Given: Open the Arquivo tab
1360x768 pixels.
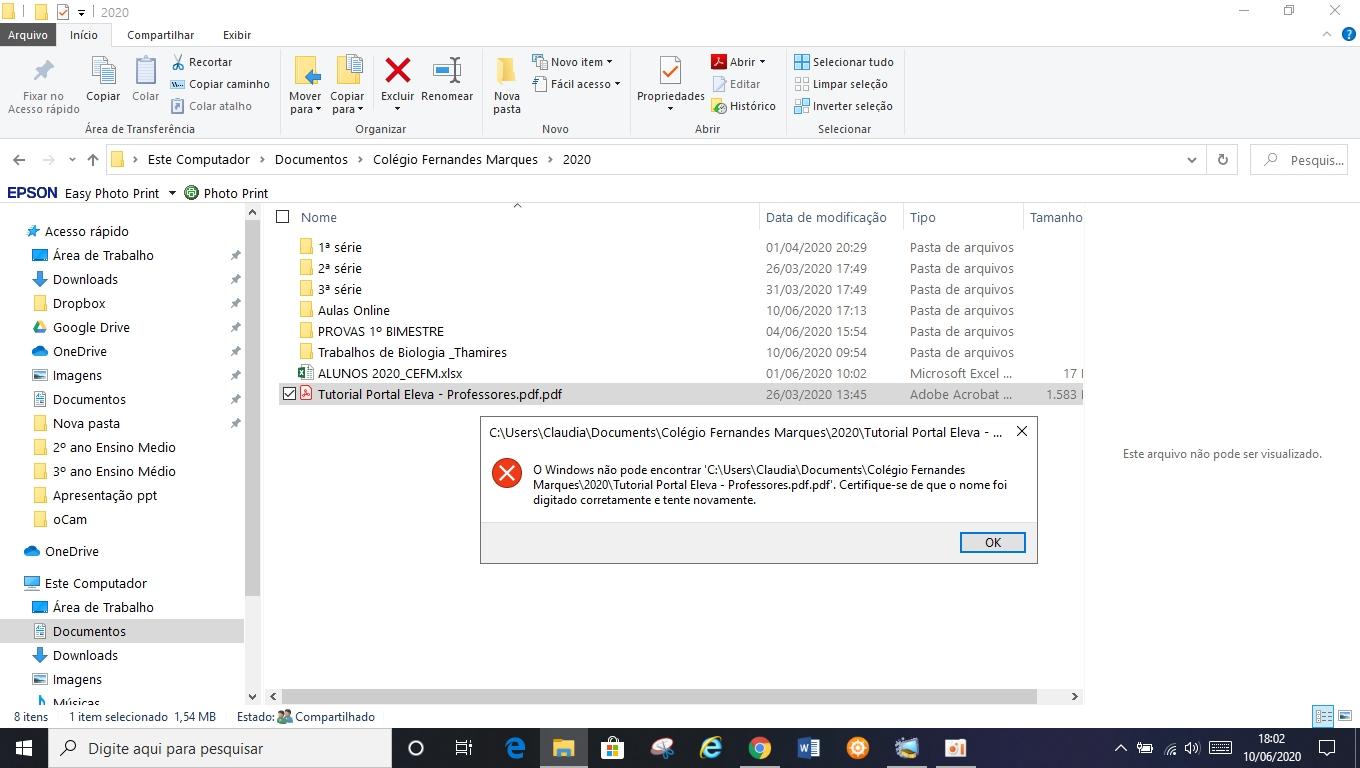Looking at the screenshot, I should pyautogui.click(x=28, y=35).
